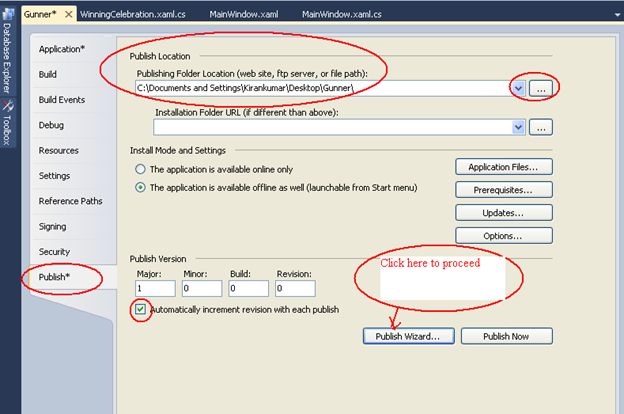Click the Build version field
The height and width of the screenshot is (414, 624).
(x=249, y=289)
